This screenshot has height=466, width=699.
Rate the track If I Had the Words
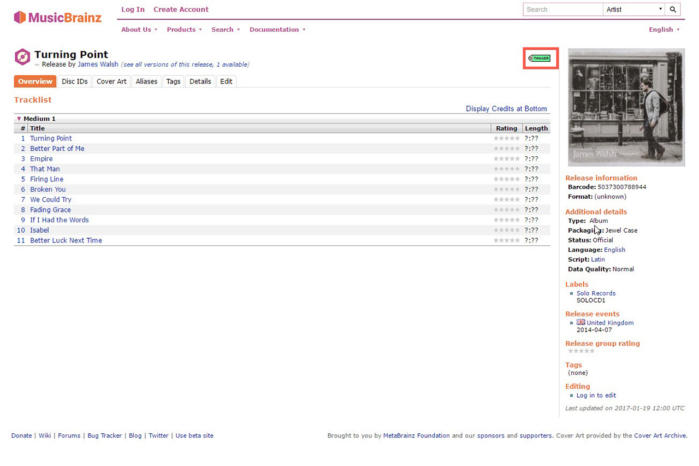click(x=506, y=220)
